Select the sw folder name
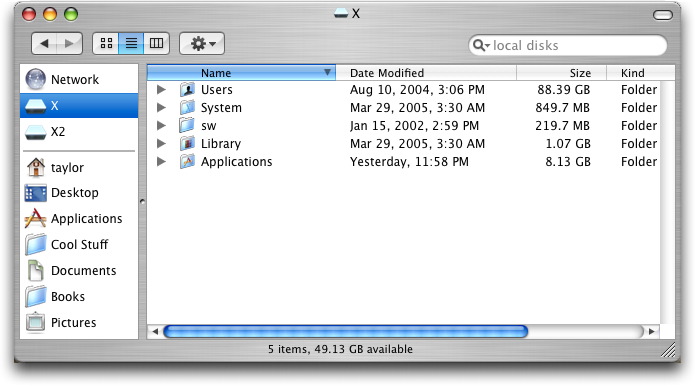This screenshot has width=695, height=386. pos(208,126)
